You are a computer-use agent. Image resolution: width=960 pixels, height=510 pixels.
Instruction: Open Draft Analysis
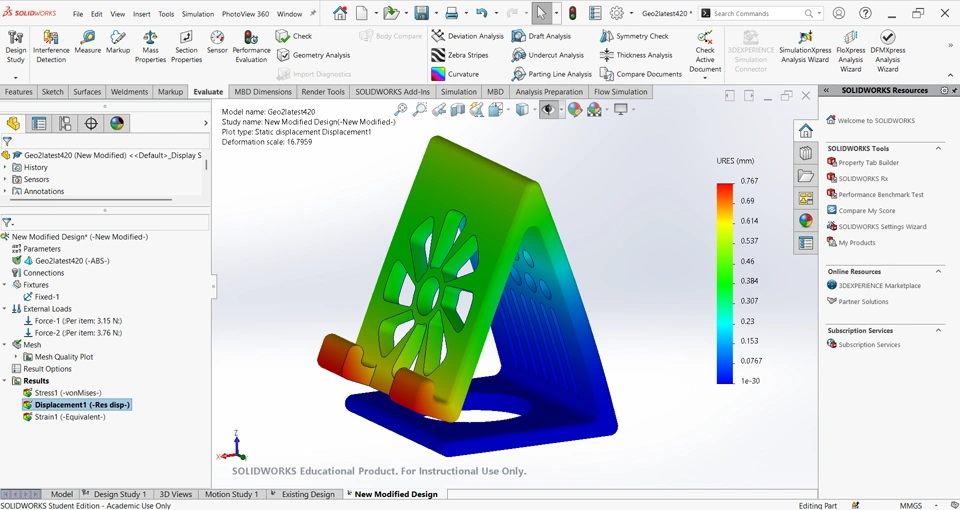click(x=541, y=36)
